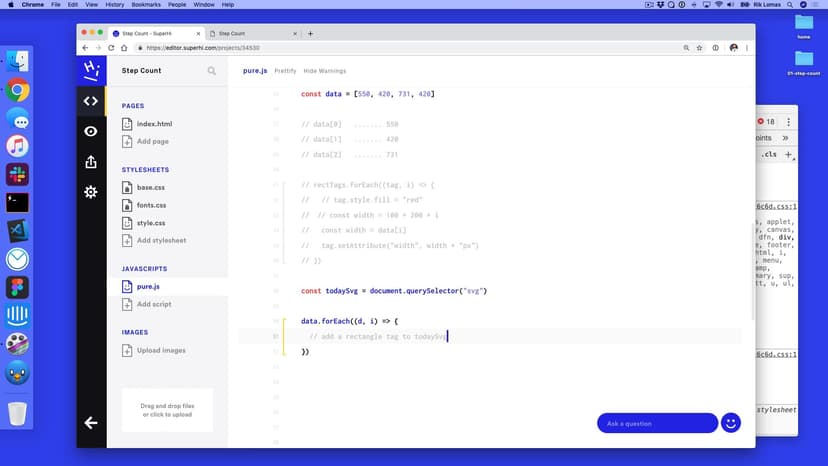Click Add page
This screenshot has width=828, height=466.
pos(152,141)
